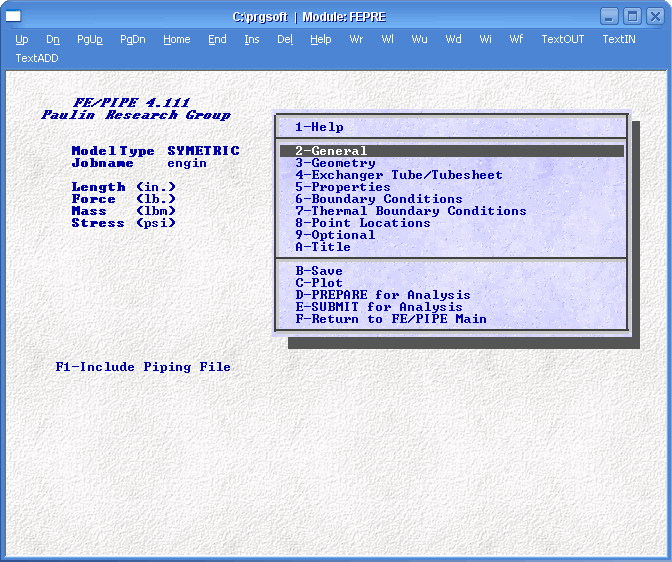Screen dimensions: 672x562
Task: Click the Up menu item
Action: click(x=22, y=39)
